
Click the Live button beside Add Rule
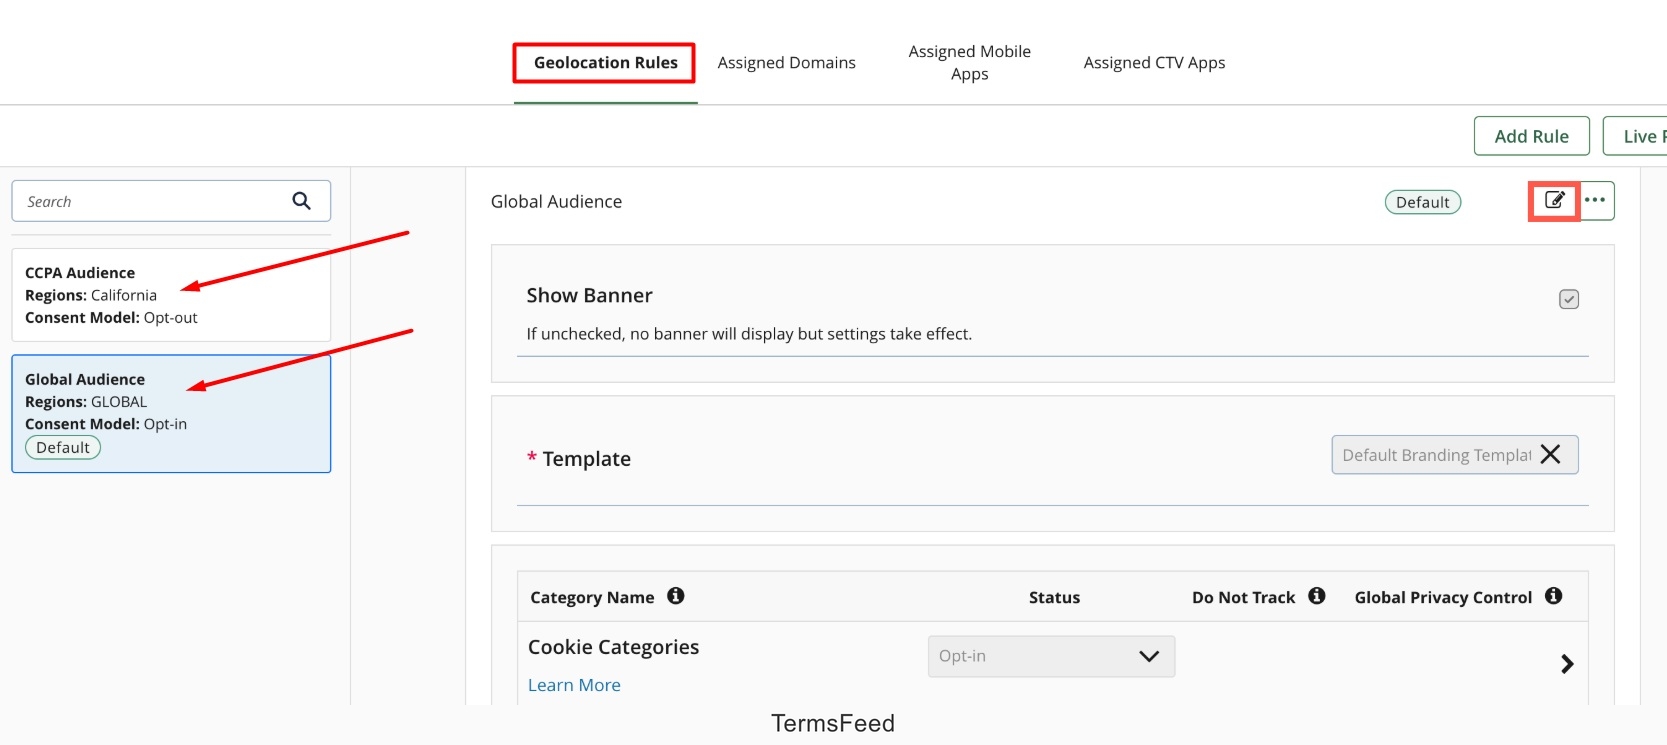coord(1636,136)
